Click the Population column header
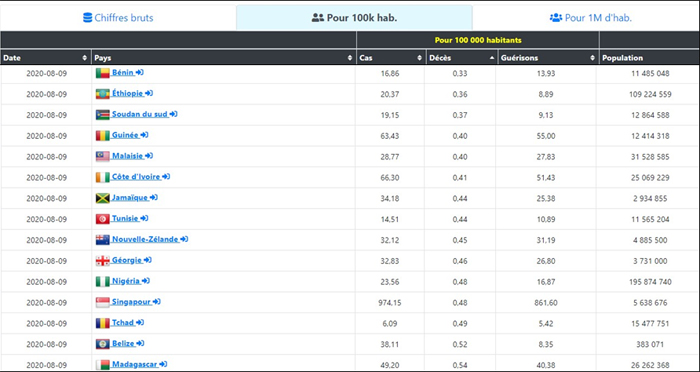The height and width of the screenshot is (372, 700). pyautogui.click(x=650, y=58)
